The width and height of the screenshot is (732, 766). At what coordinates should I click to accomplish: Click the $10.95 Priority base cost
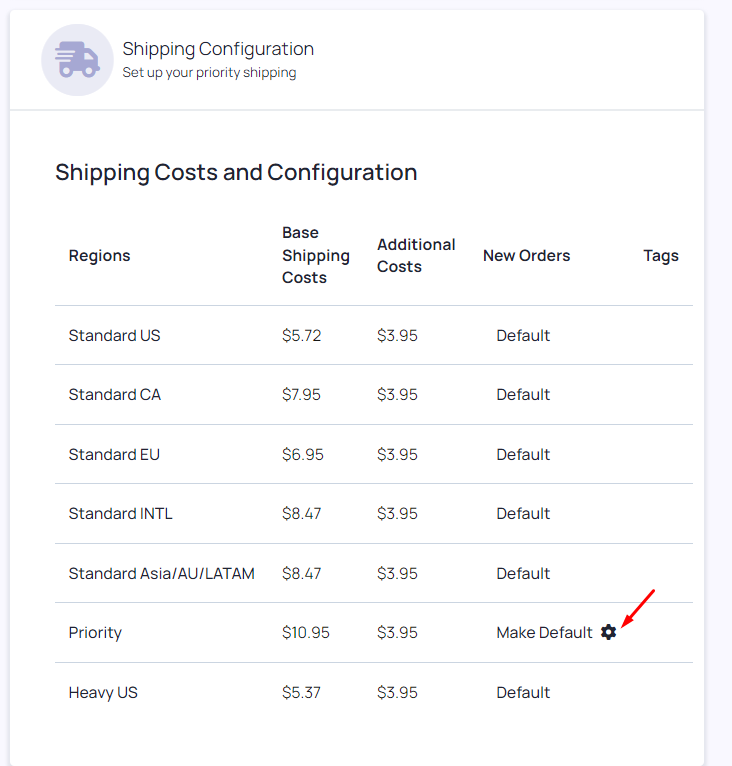tap(306, 633)
